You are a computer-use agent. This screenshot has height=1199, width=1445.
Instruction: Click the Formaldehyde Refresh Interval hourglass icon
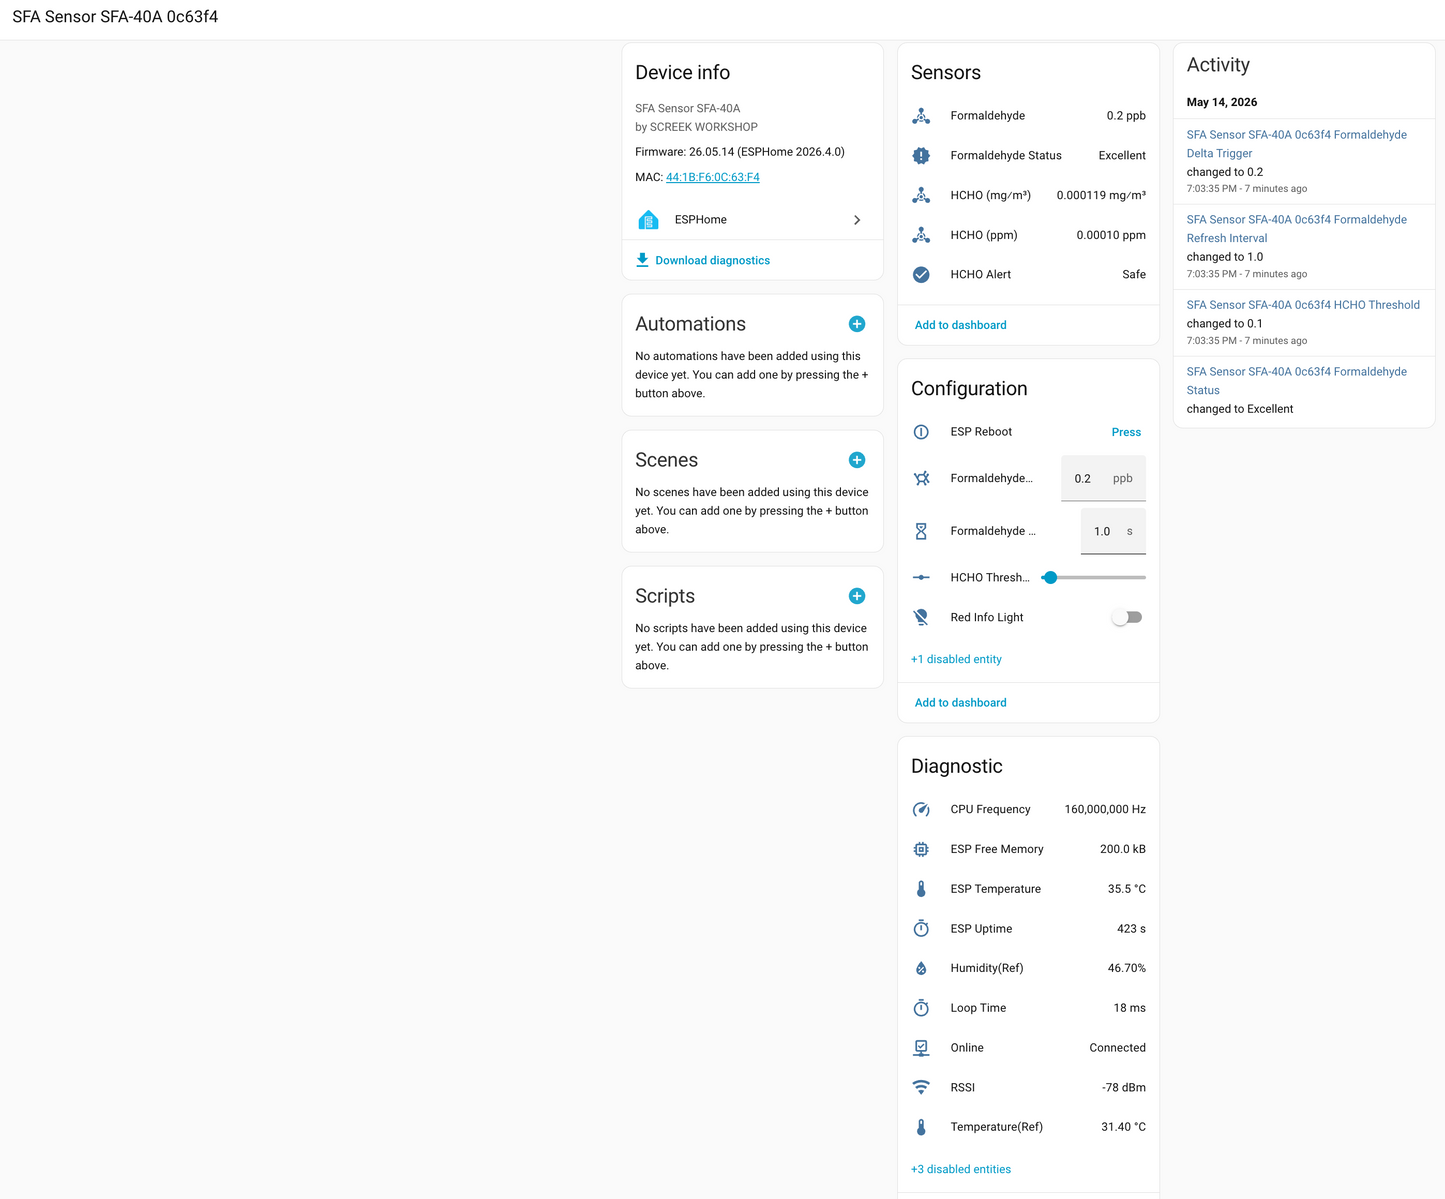[x=921, y=531]
